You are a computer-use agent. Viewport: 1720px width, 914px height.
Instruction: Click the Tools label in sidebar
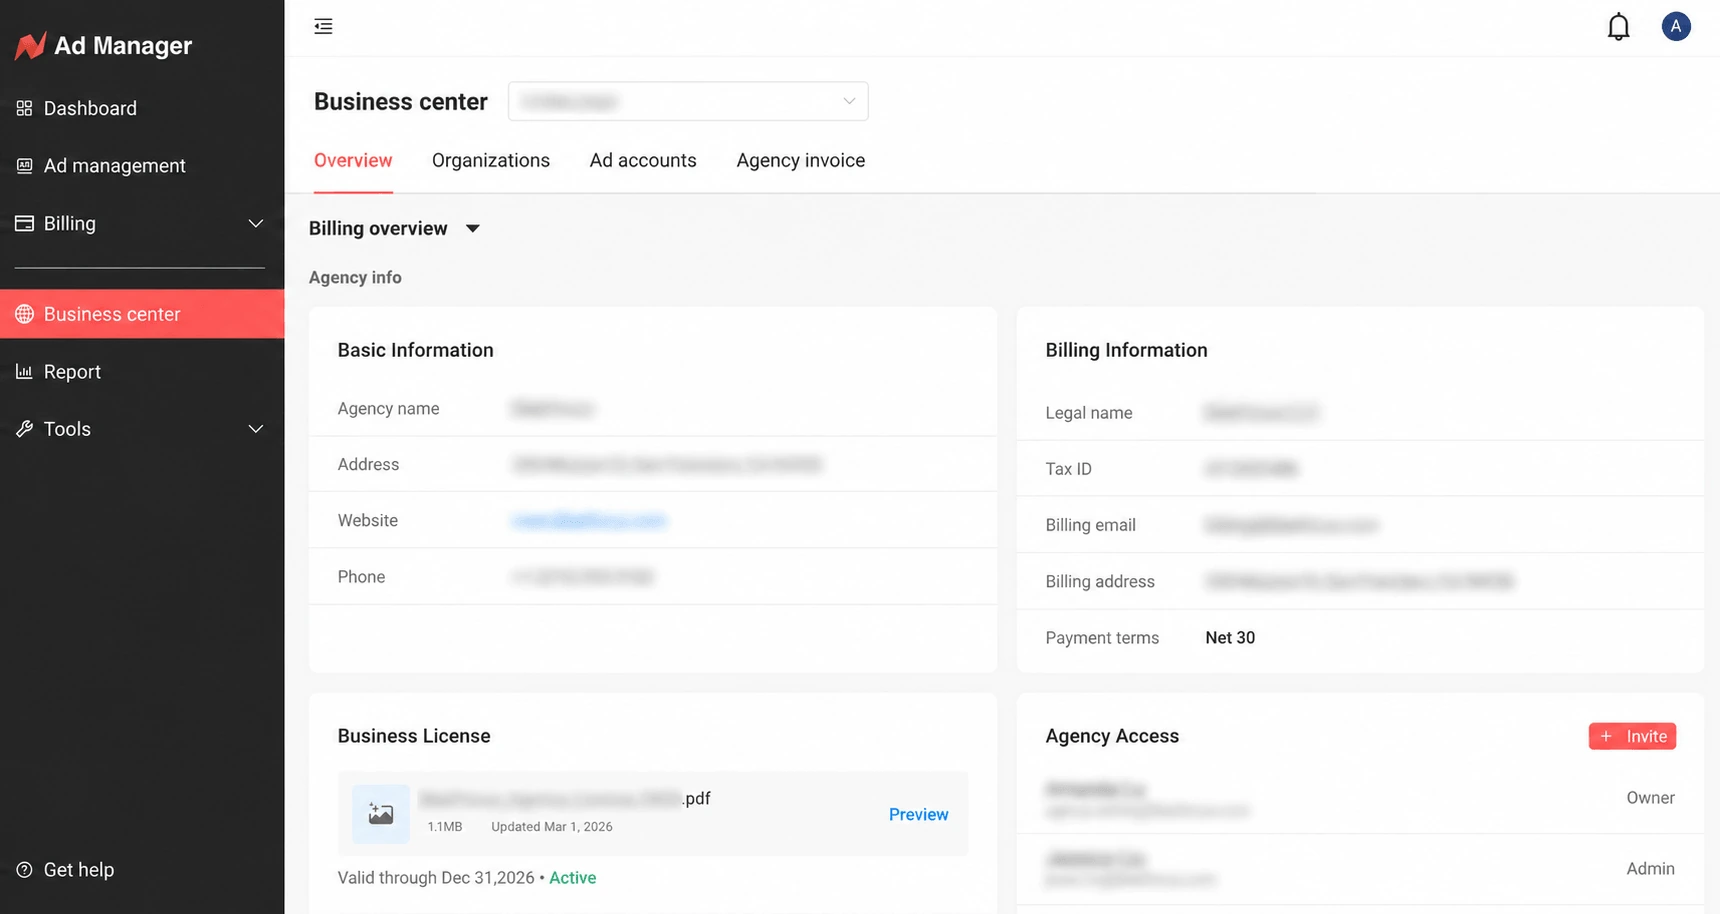click(x=67, y=429)
